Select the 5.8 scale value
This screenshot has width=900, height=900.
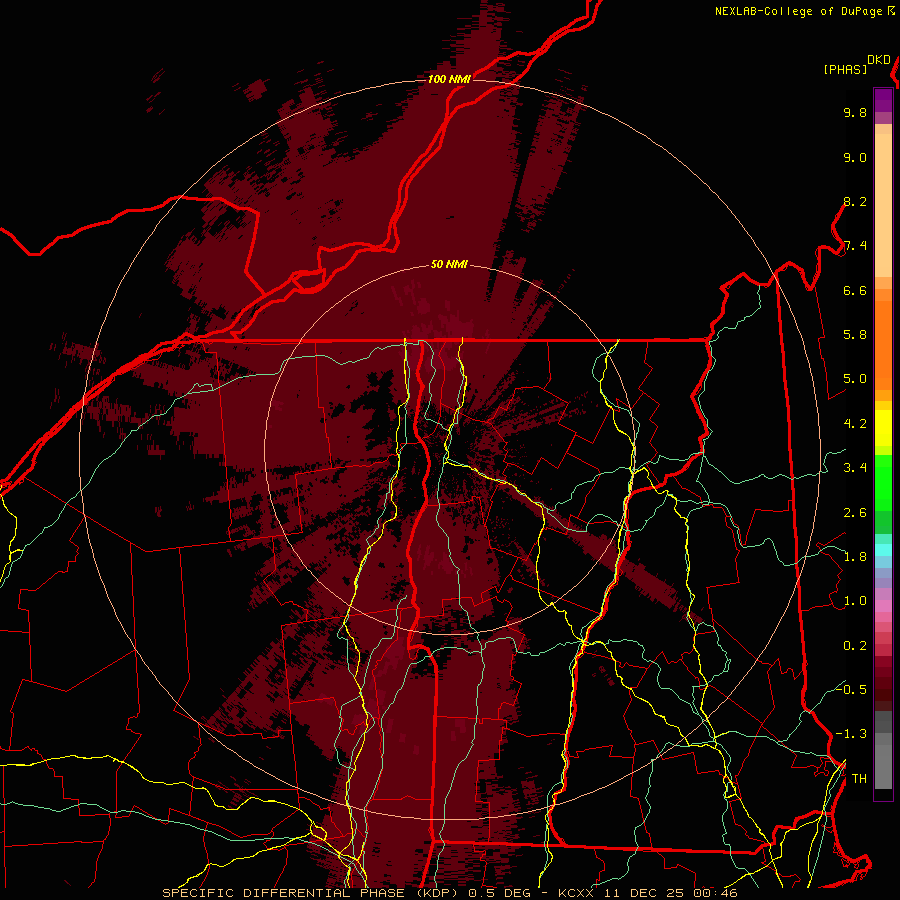pyautogui.click(x=855, y=335)
